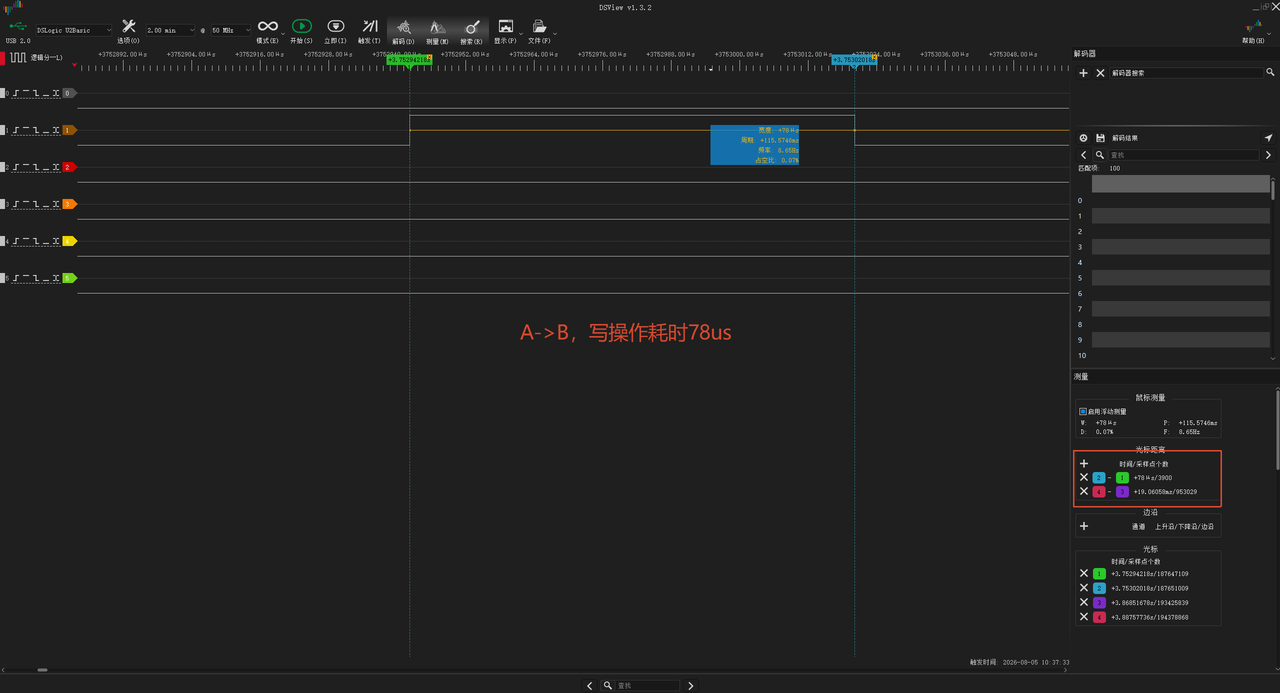Screen dimensions: 1280x693
Task: Save decode results with floppy icon
Action: coord(1101,138)
